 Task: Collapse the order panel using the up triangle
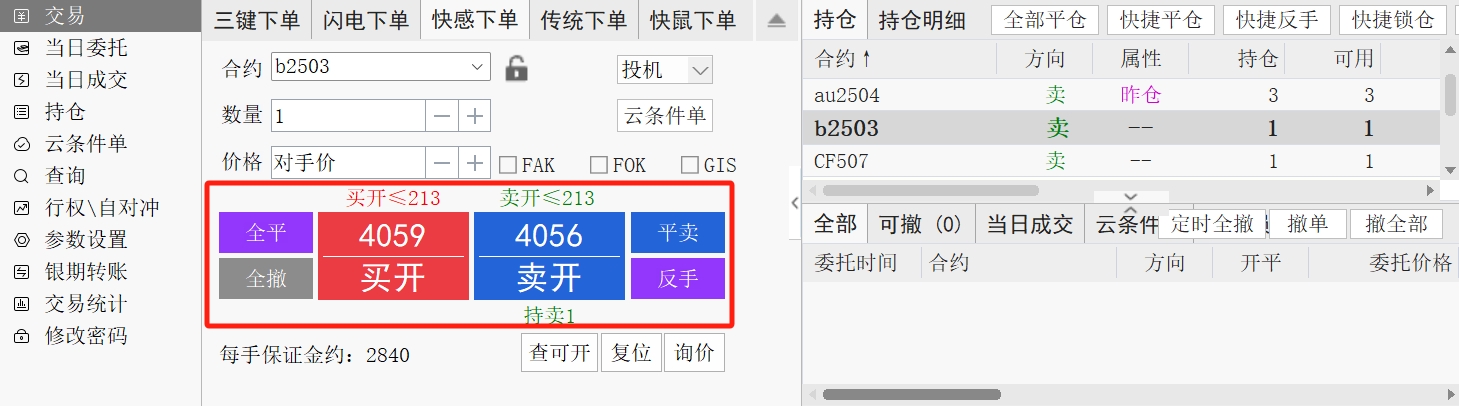tap(777, 20)
